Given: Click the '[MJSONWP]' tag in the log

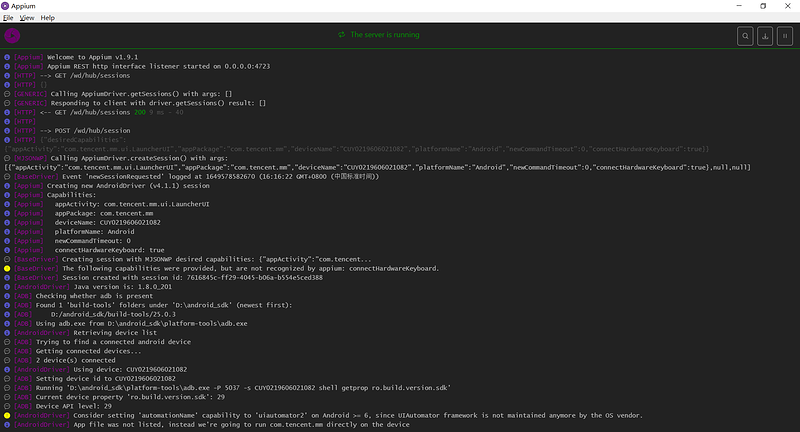Looking at the screenshot, I should tap(31, 158).
